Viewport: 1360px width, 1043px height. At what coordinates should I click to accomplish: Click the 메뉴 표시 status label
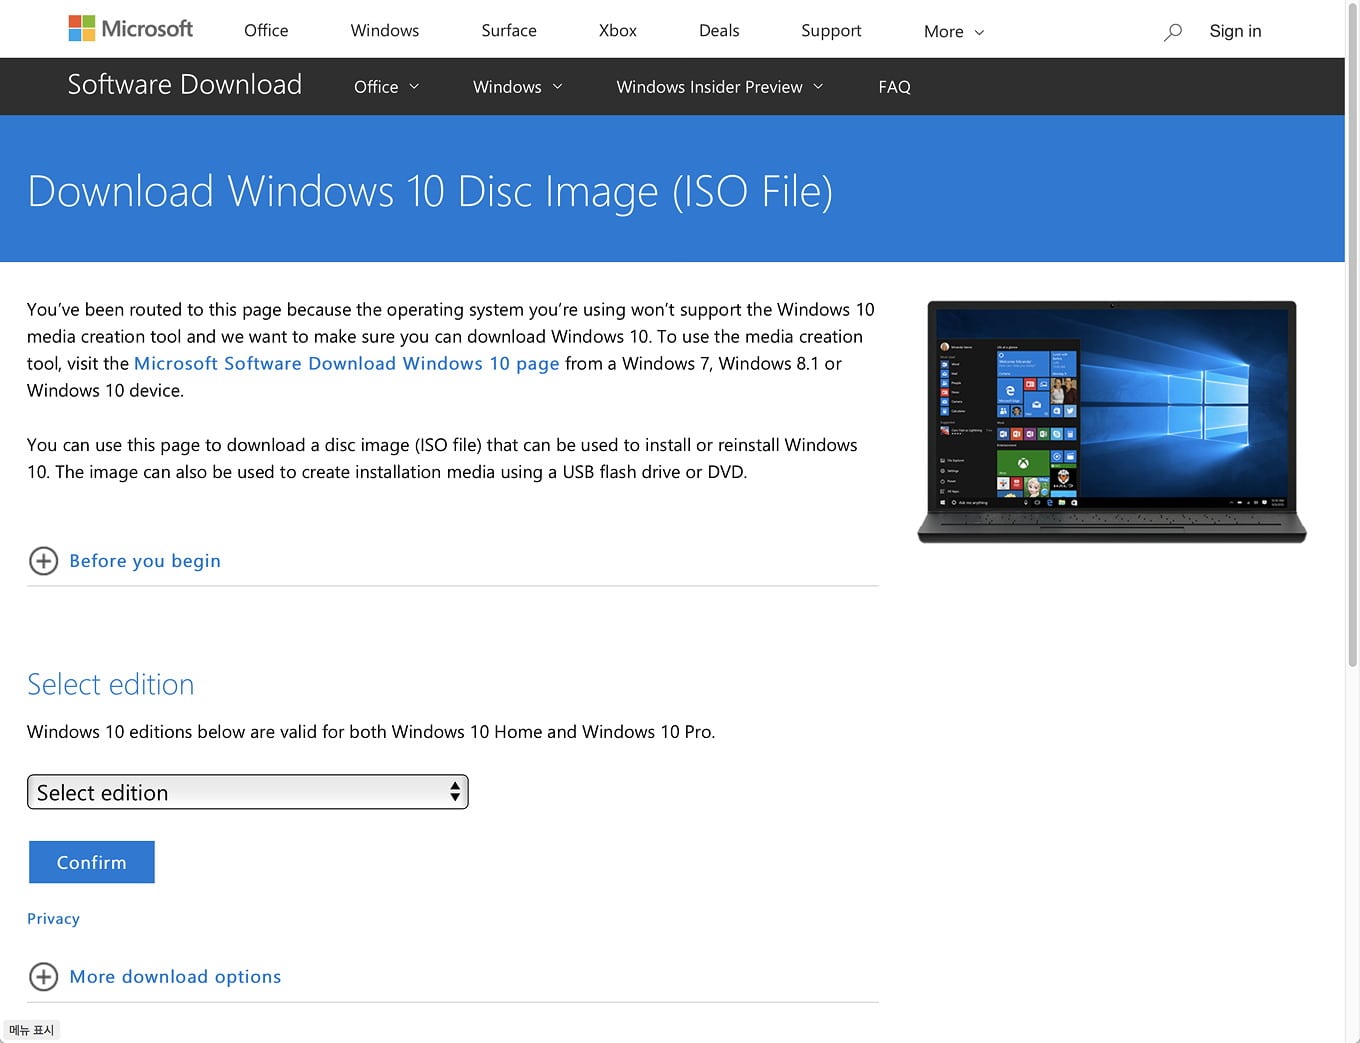coord(31,1030)
